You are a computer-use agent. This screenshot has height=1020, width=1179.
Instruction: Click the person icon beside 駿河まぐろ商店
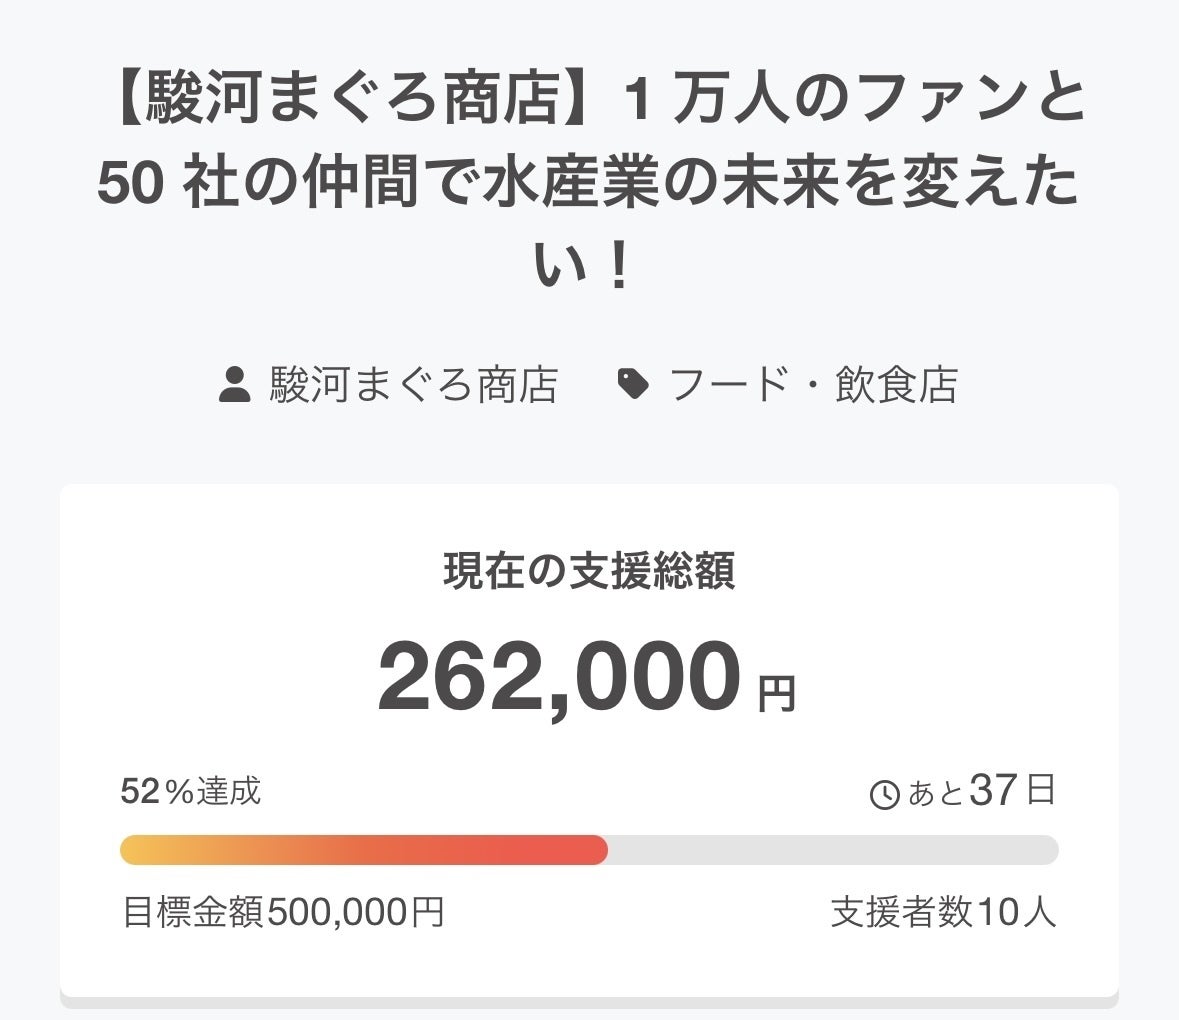pos(234,385)
